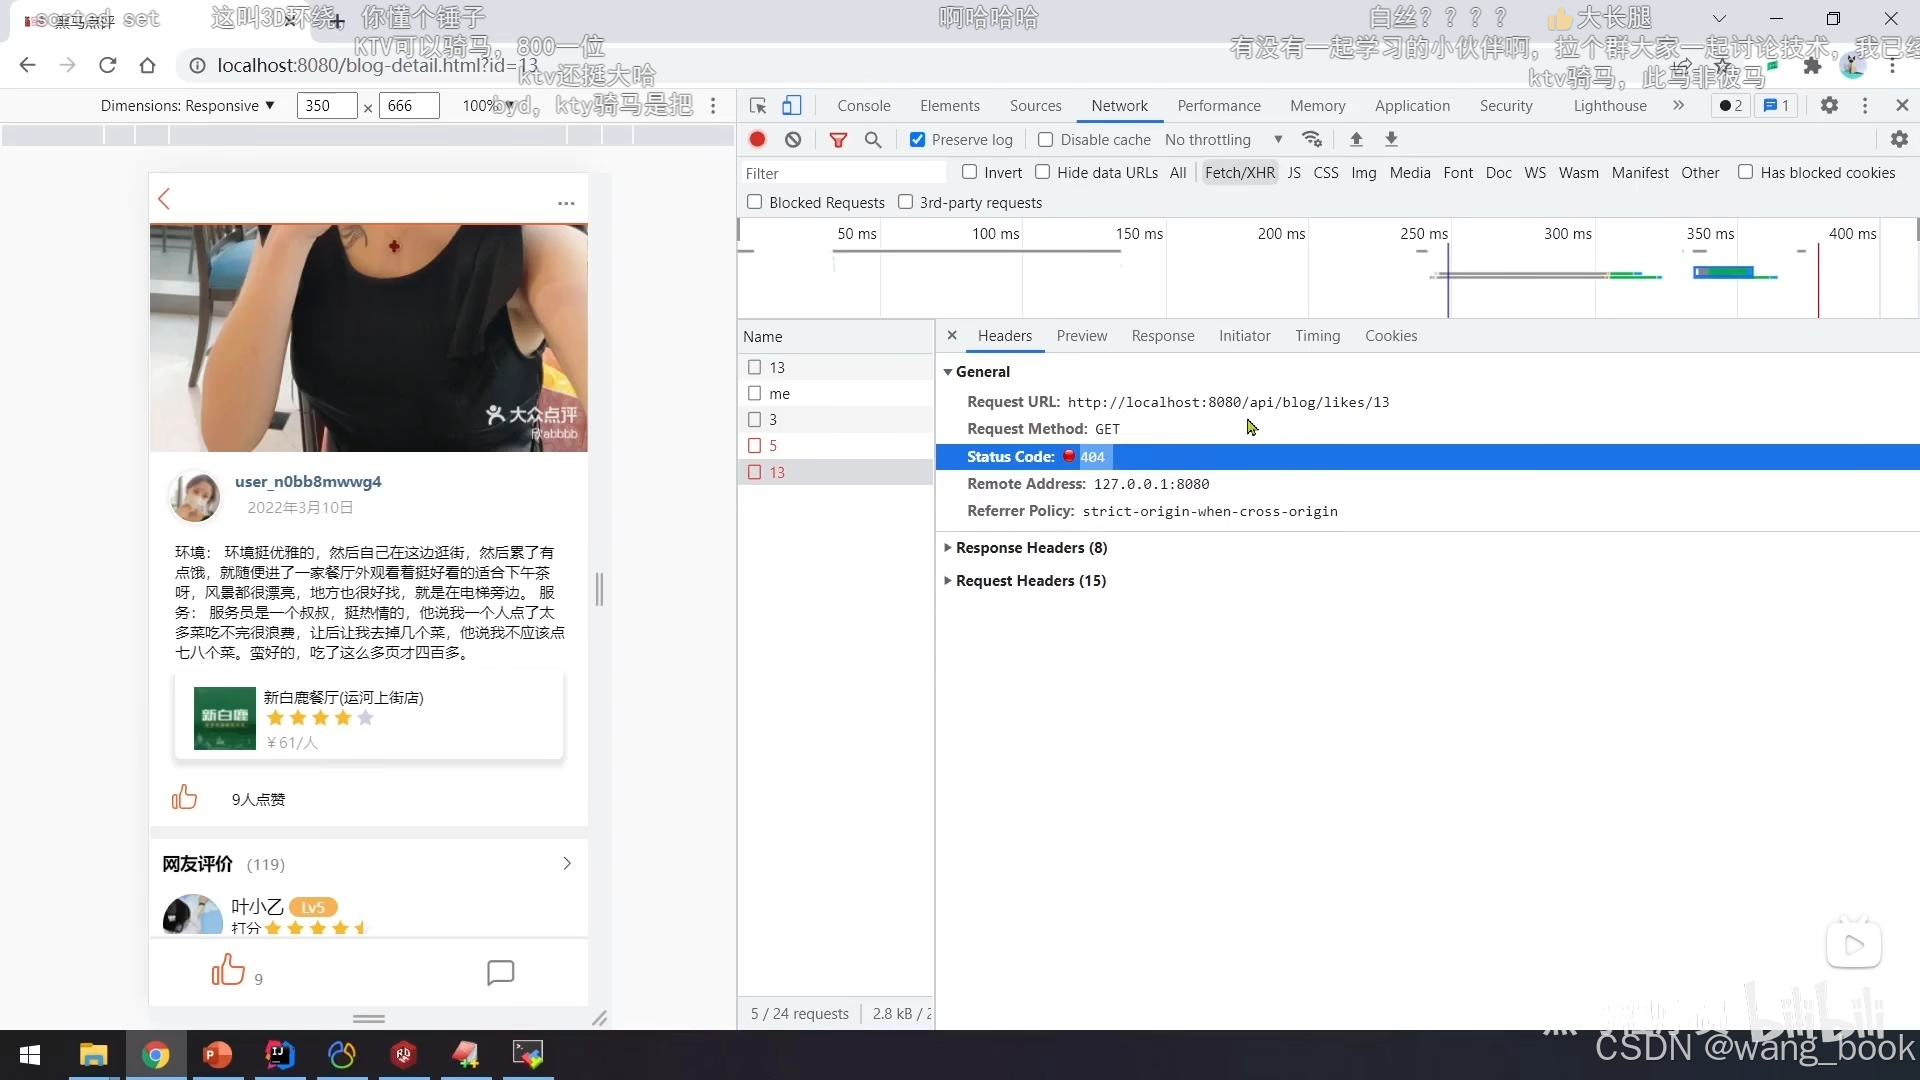The height and width of the screenshot is (1080, 1920).
Task: Check the Invert filter option
Action: (969, 172)
